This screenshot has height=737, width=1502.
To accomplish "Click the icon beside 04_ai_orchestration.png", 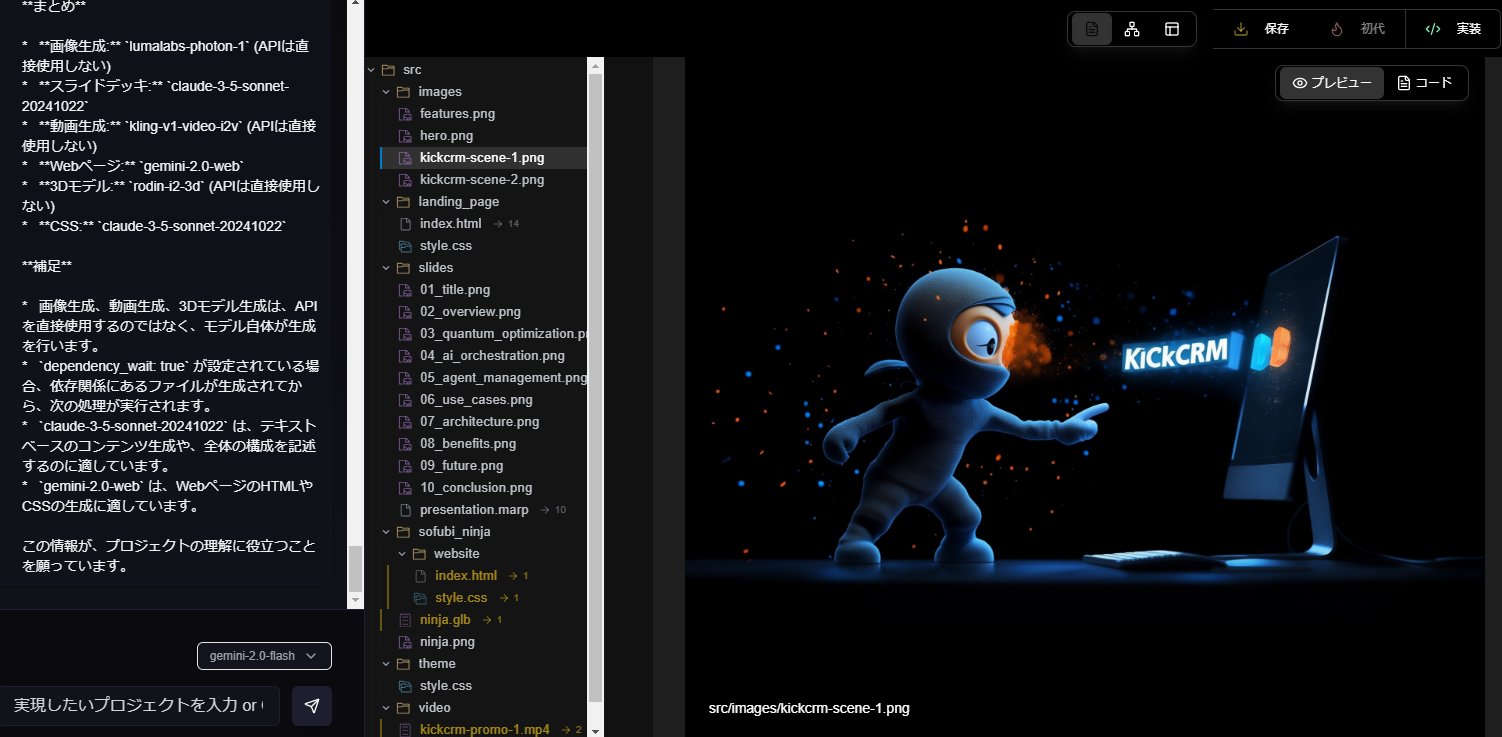I will point(405,356).
